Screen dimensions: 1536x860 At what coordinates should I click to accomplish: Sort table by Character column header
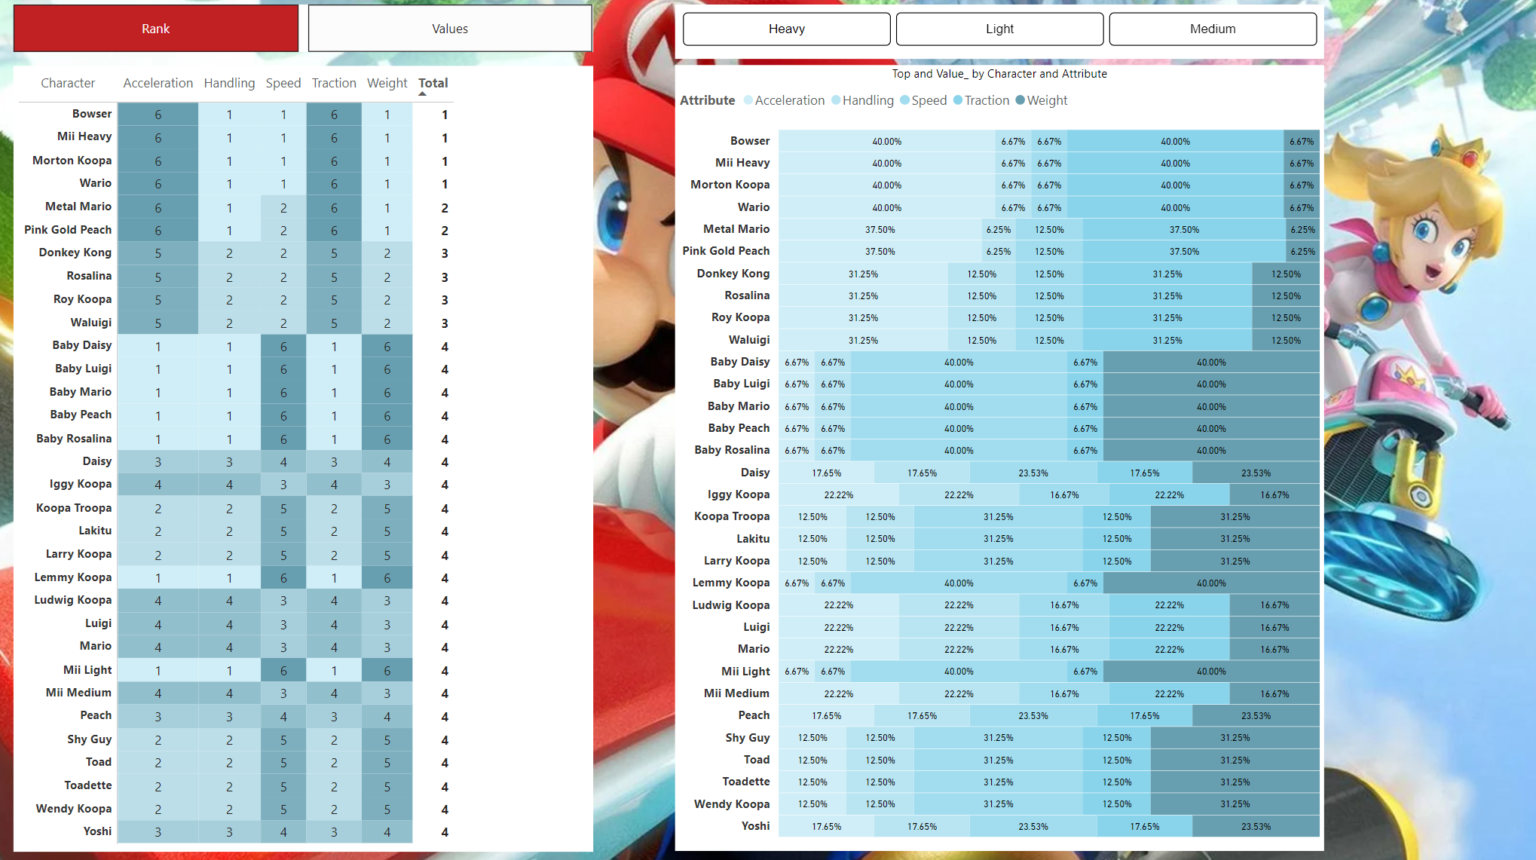68,83
